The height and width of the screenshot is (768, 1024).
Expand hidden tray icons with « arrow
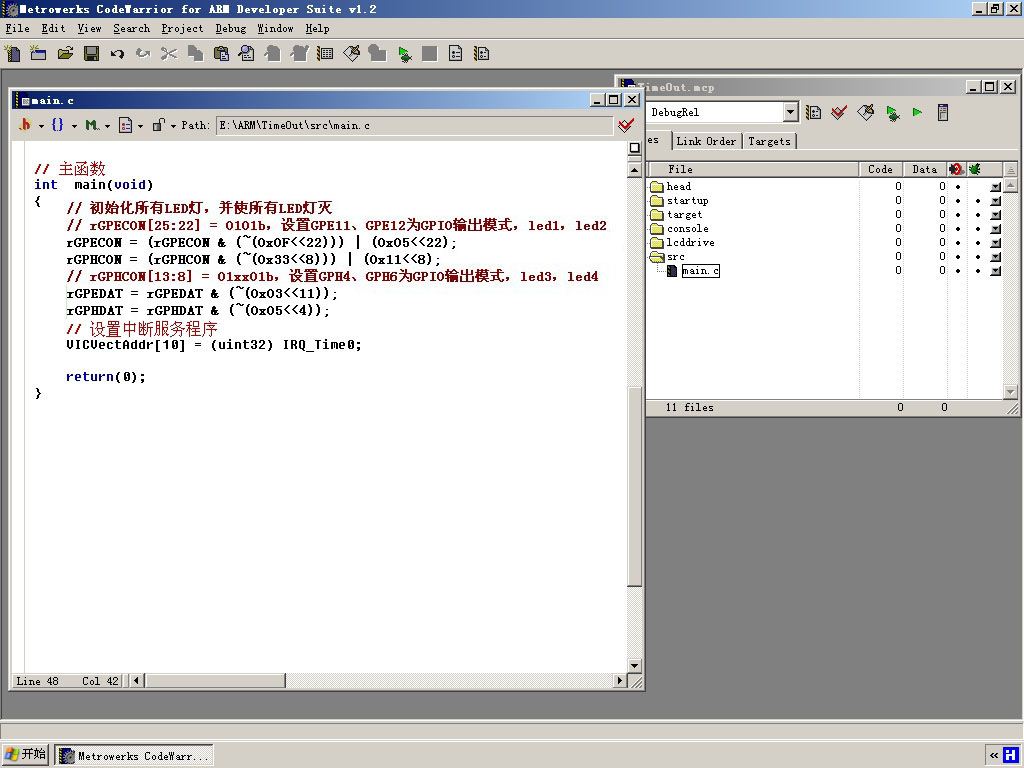click(993, 756)
